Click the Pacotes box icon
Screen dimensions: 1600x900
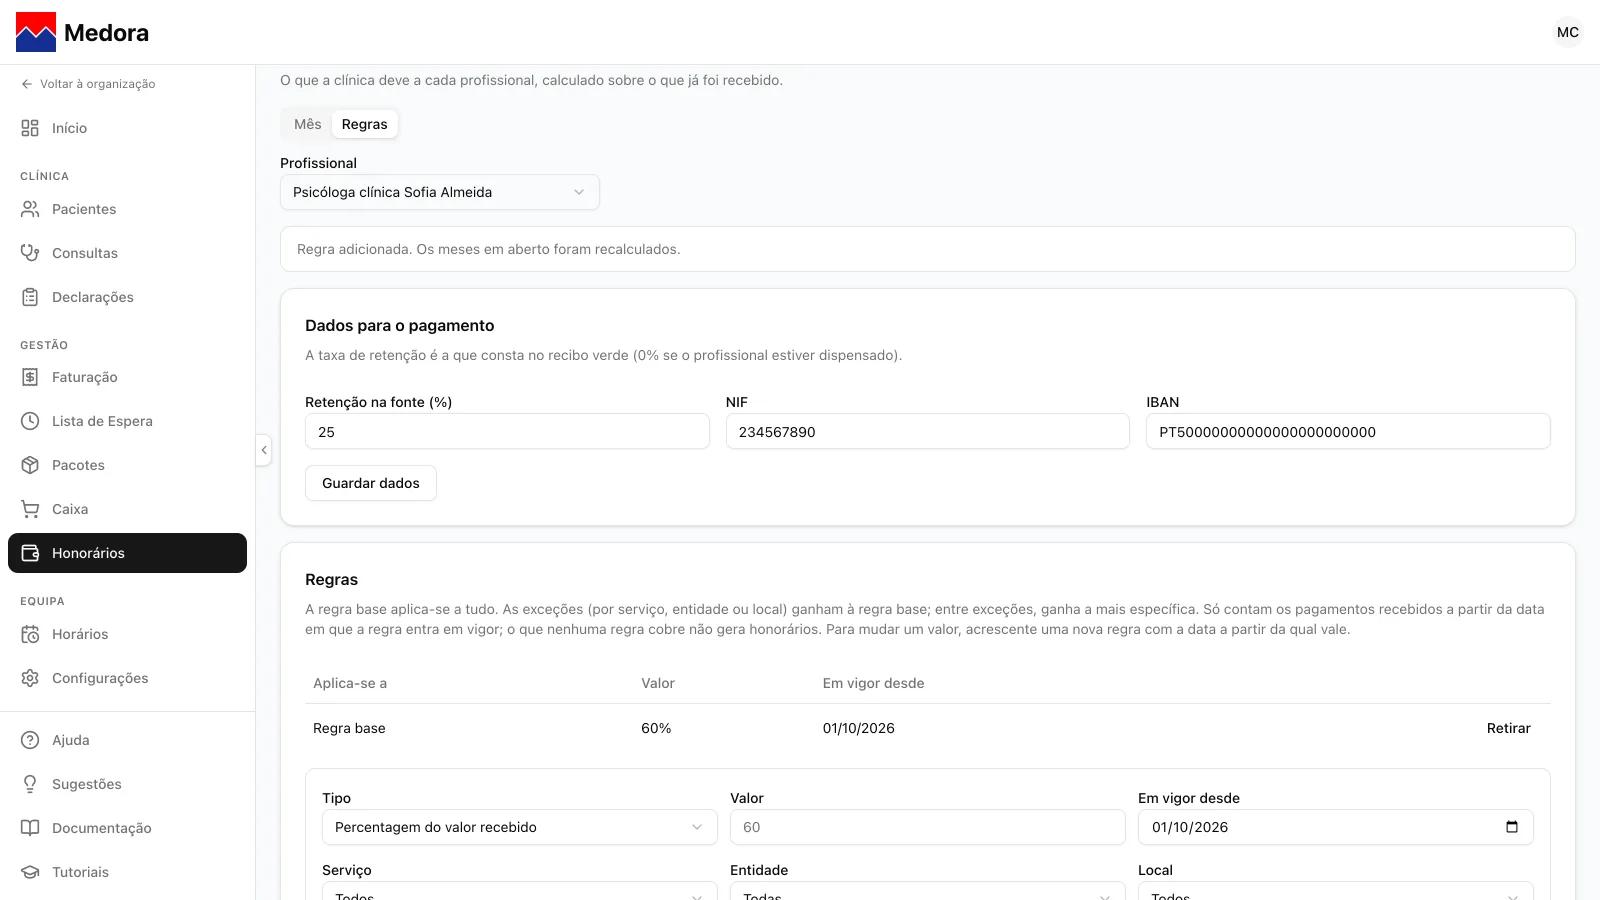[x=30, y=465]
